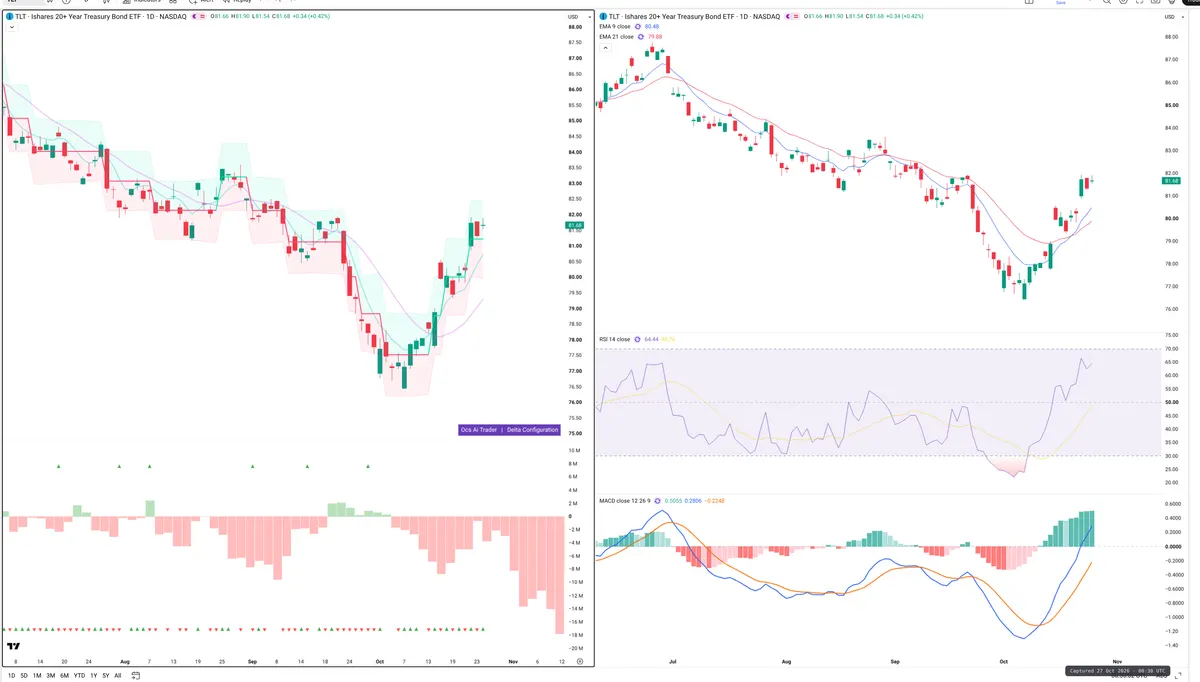
Task: Select the RSI 14 close indicator legend
Action: pos(615,339)
